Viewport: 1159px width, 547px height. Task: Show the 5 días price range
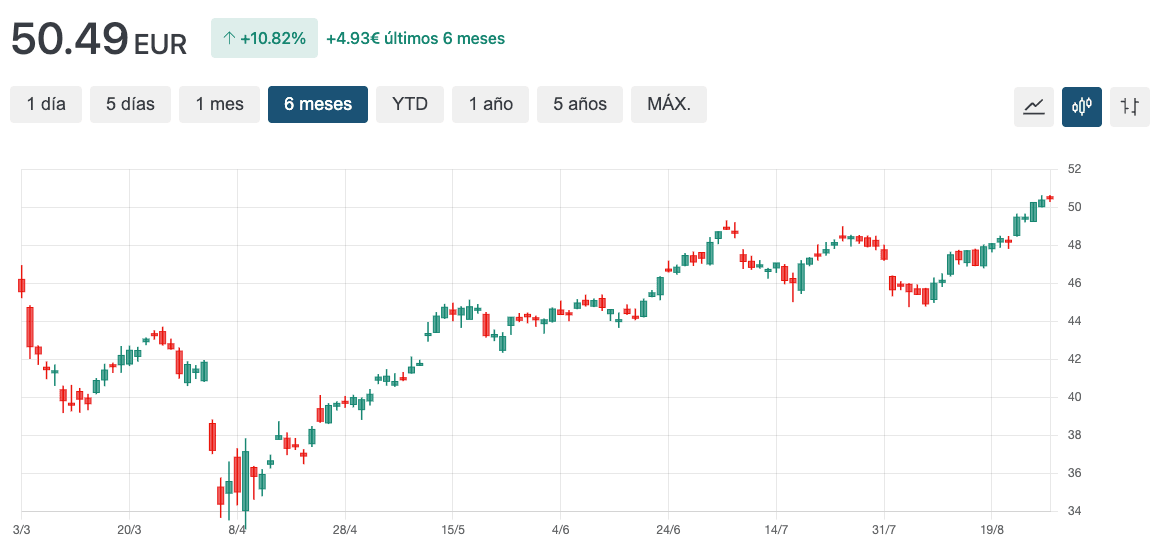point(130,104)
